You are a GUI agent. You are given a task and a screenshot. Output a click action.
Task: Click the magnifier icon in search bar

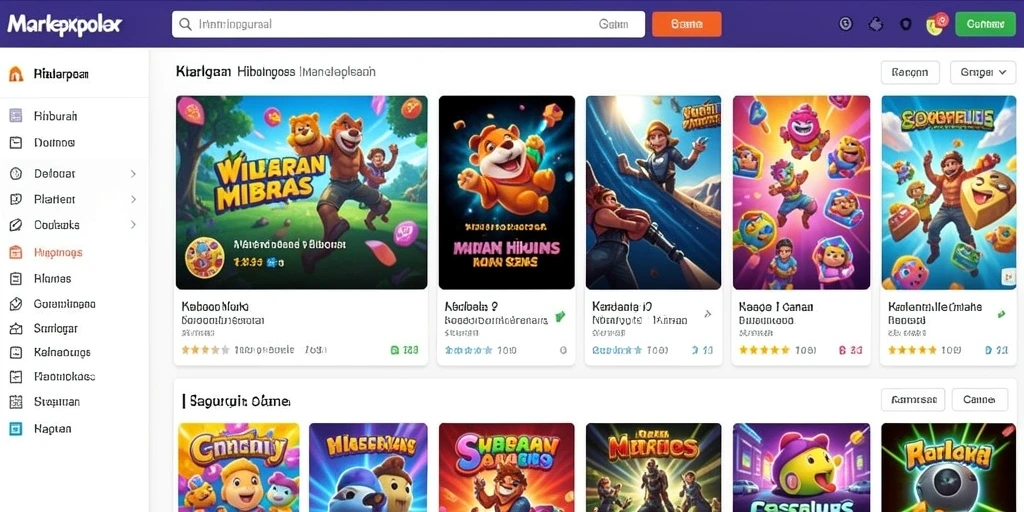(x=185, y=24)
